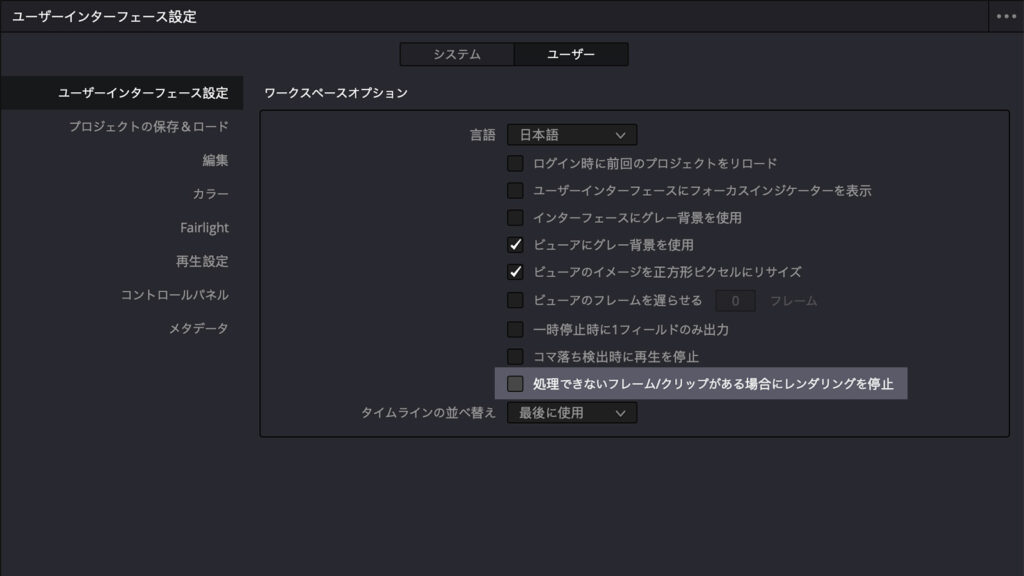Uncheck ビューアにグレー背景を使用

coord(515,245)
